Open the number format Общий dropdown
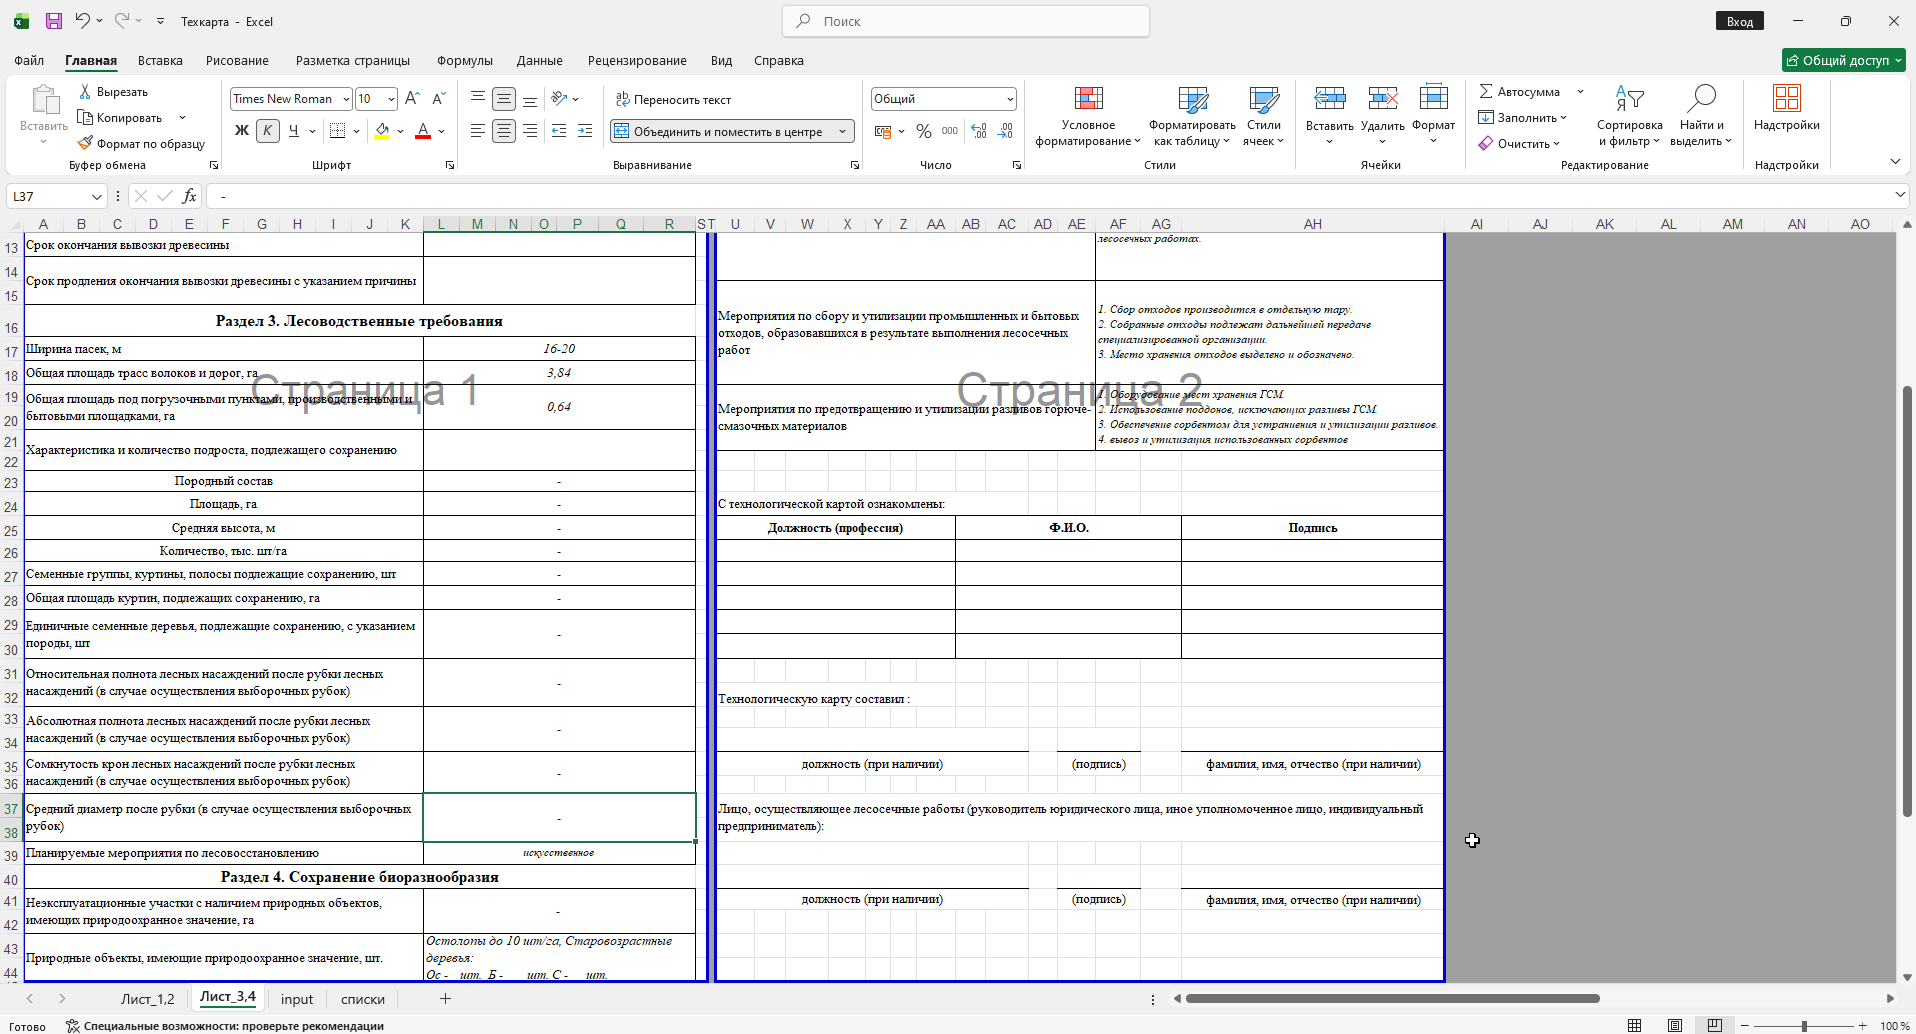 (x=1010, y=99)
